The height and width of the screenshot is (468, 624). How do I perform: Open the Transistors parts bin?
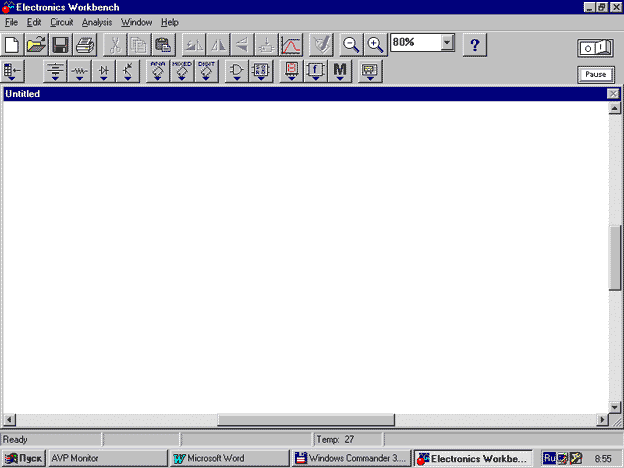[x=128, y=71]
